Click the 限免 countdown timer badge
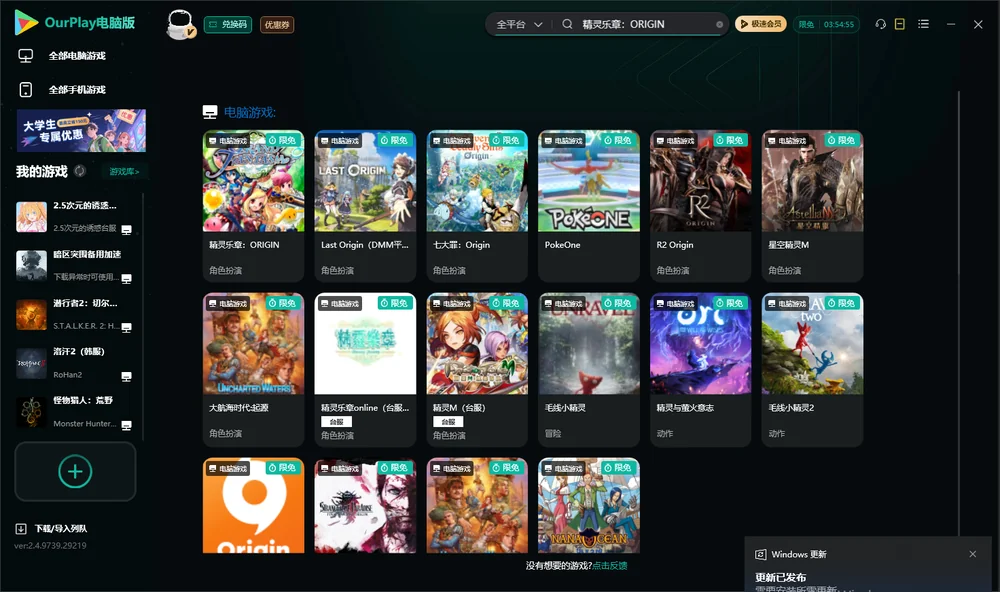Viewport: 1000px width, 592px height. (826, 24)
